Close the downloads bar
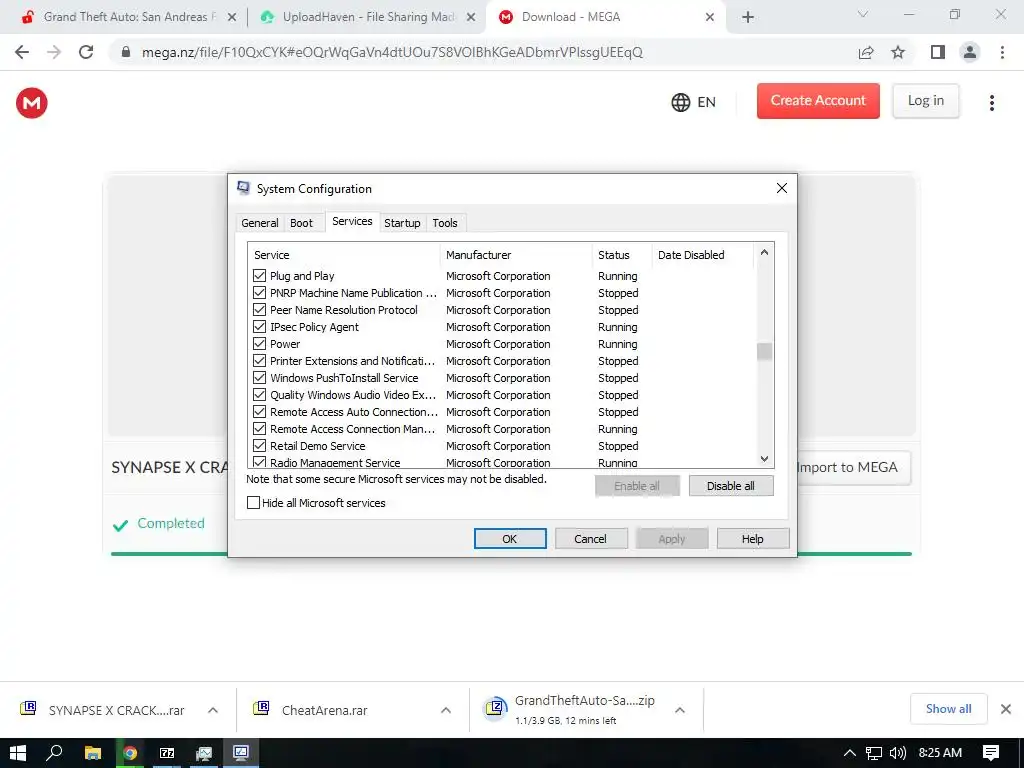The width and height of the screenshot is (1024, 768). tap(1006, 709)
